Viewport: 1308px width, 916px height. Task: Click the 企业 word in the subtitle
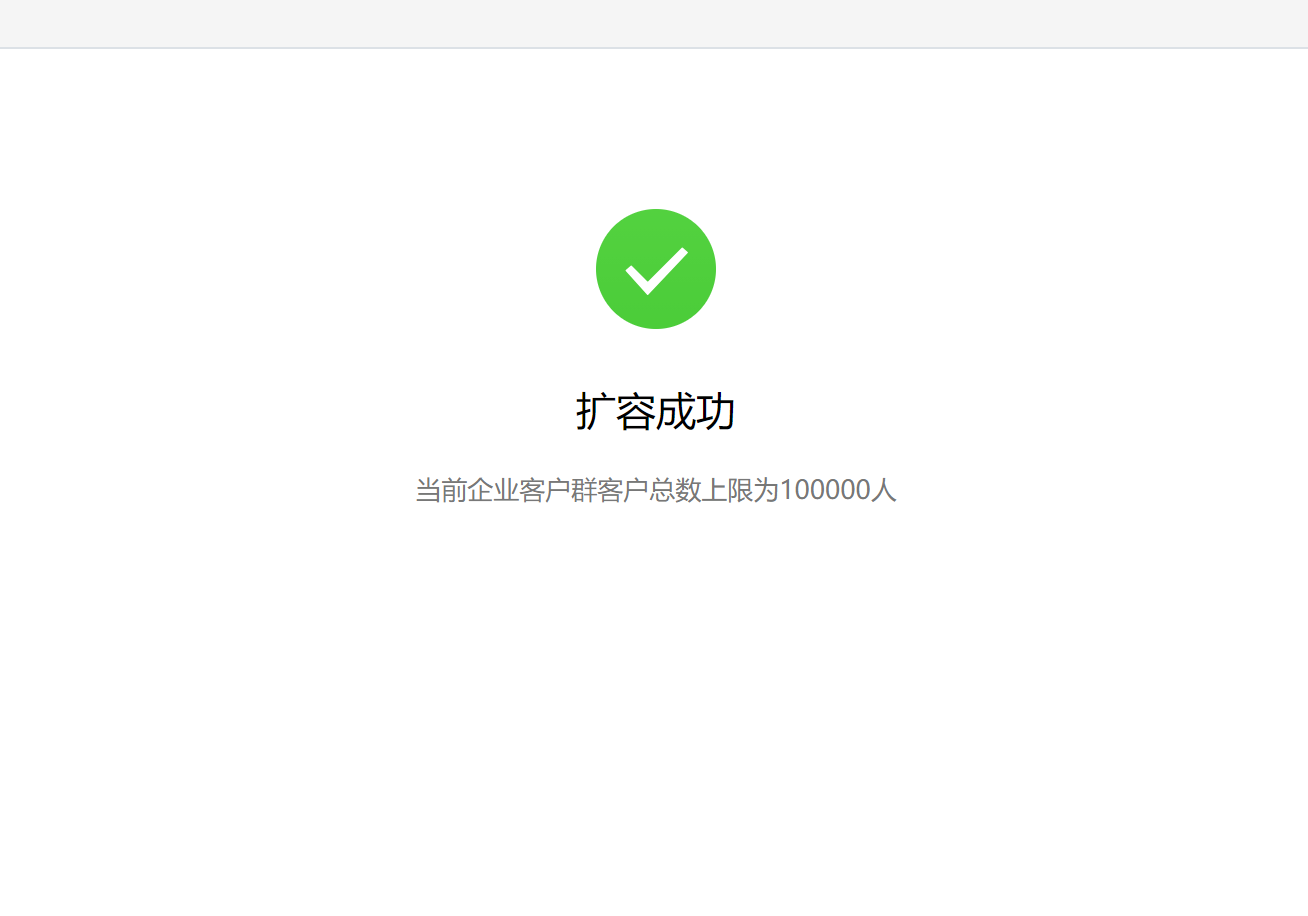493,491
